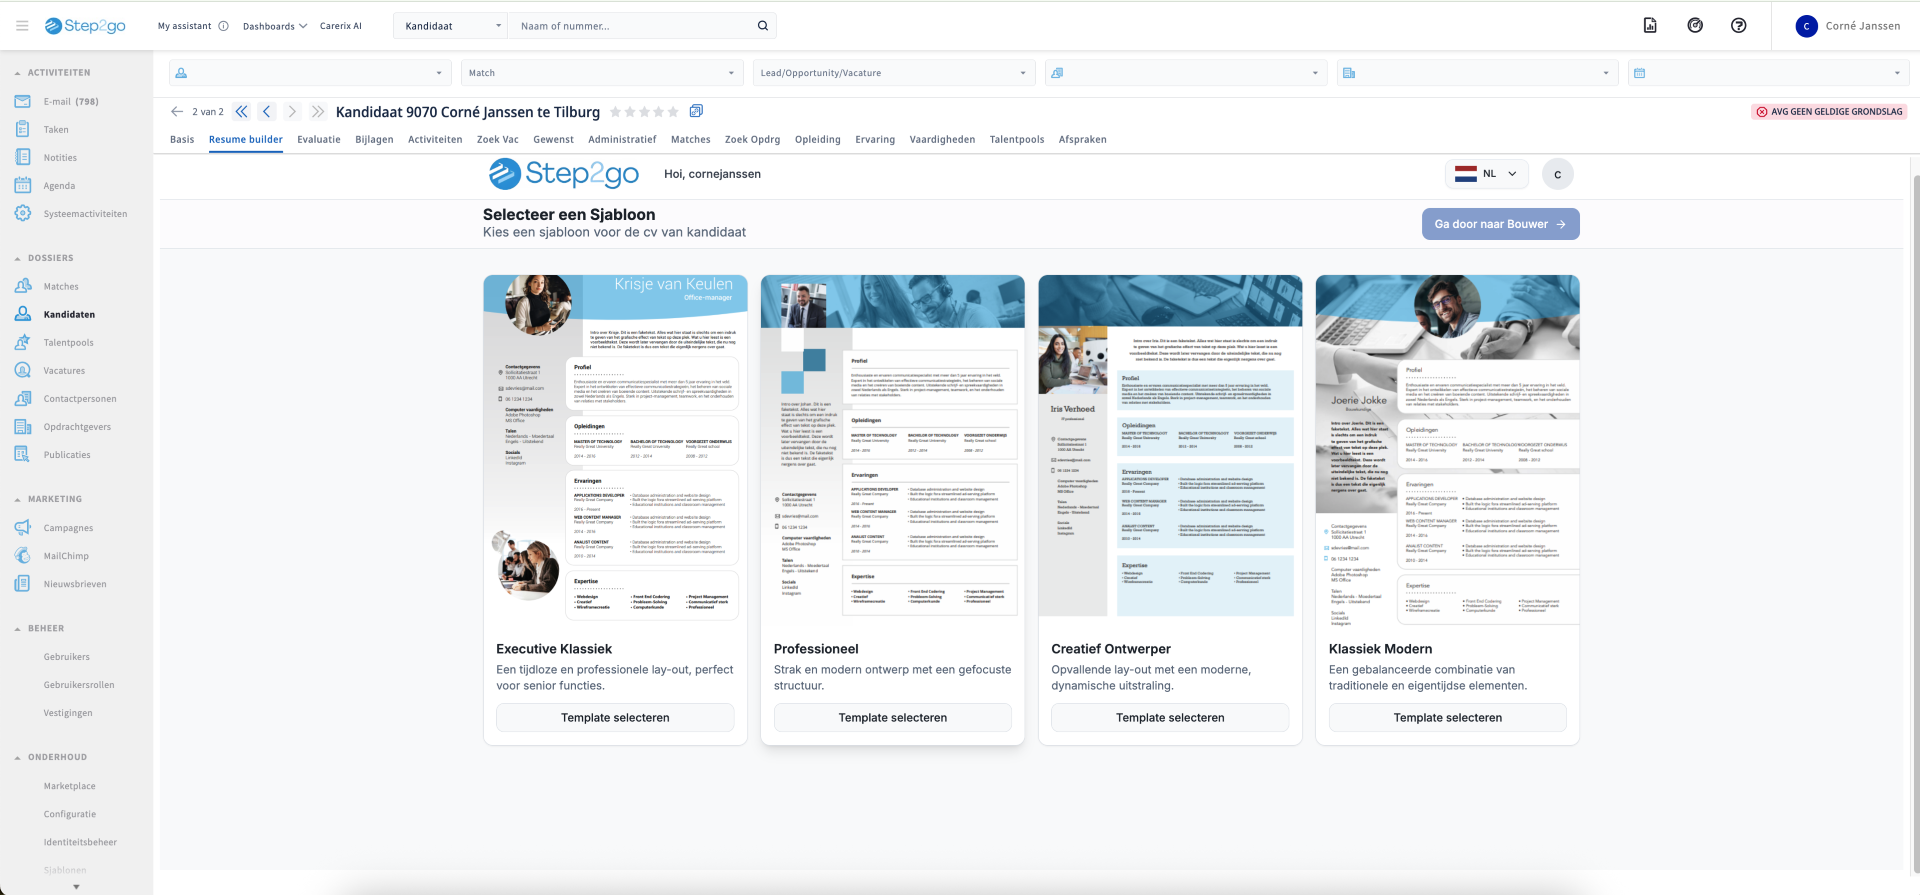
Task: Click the copy icon beside rating stars
Action: [696, 111]
